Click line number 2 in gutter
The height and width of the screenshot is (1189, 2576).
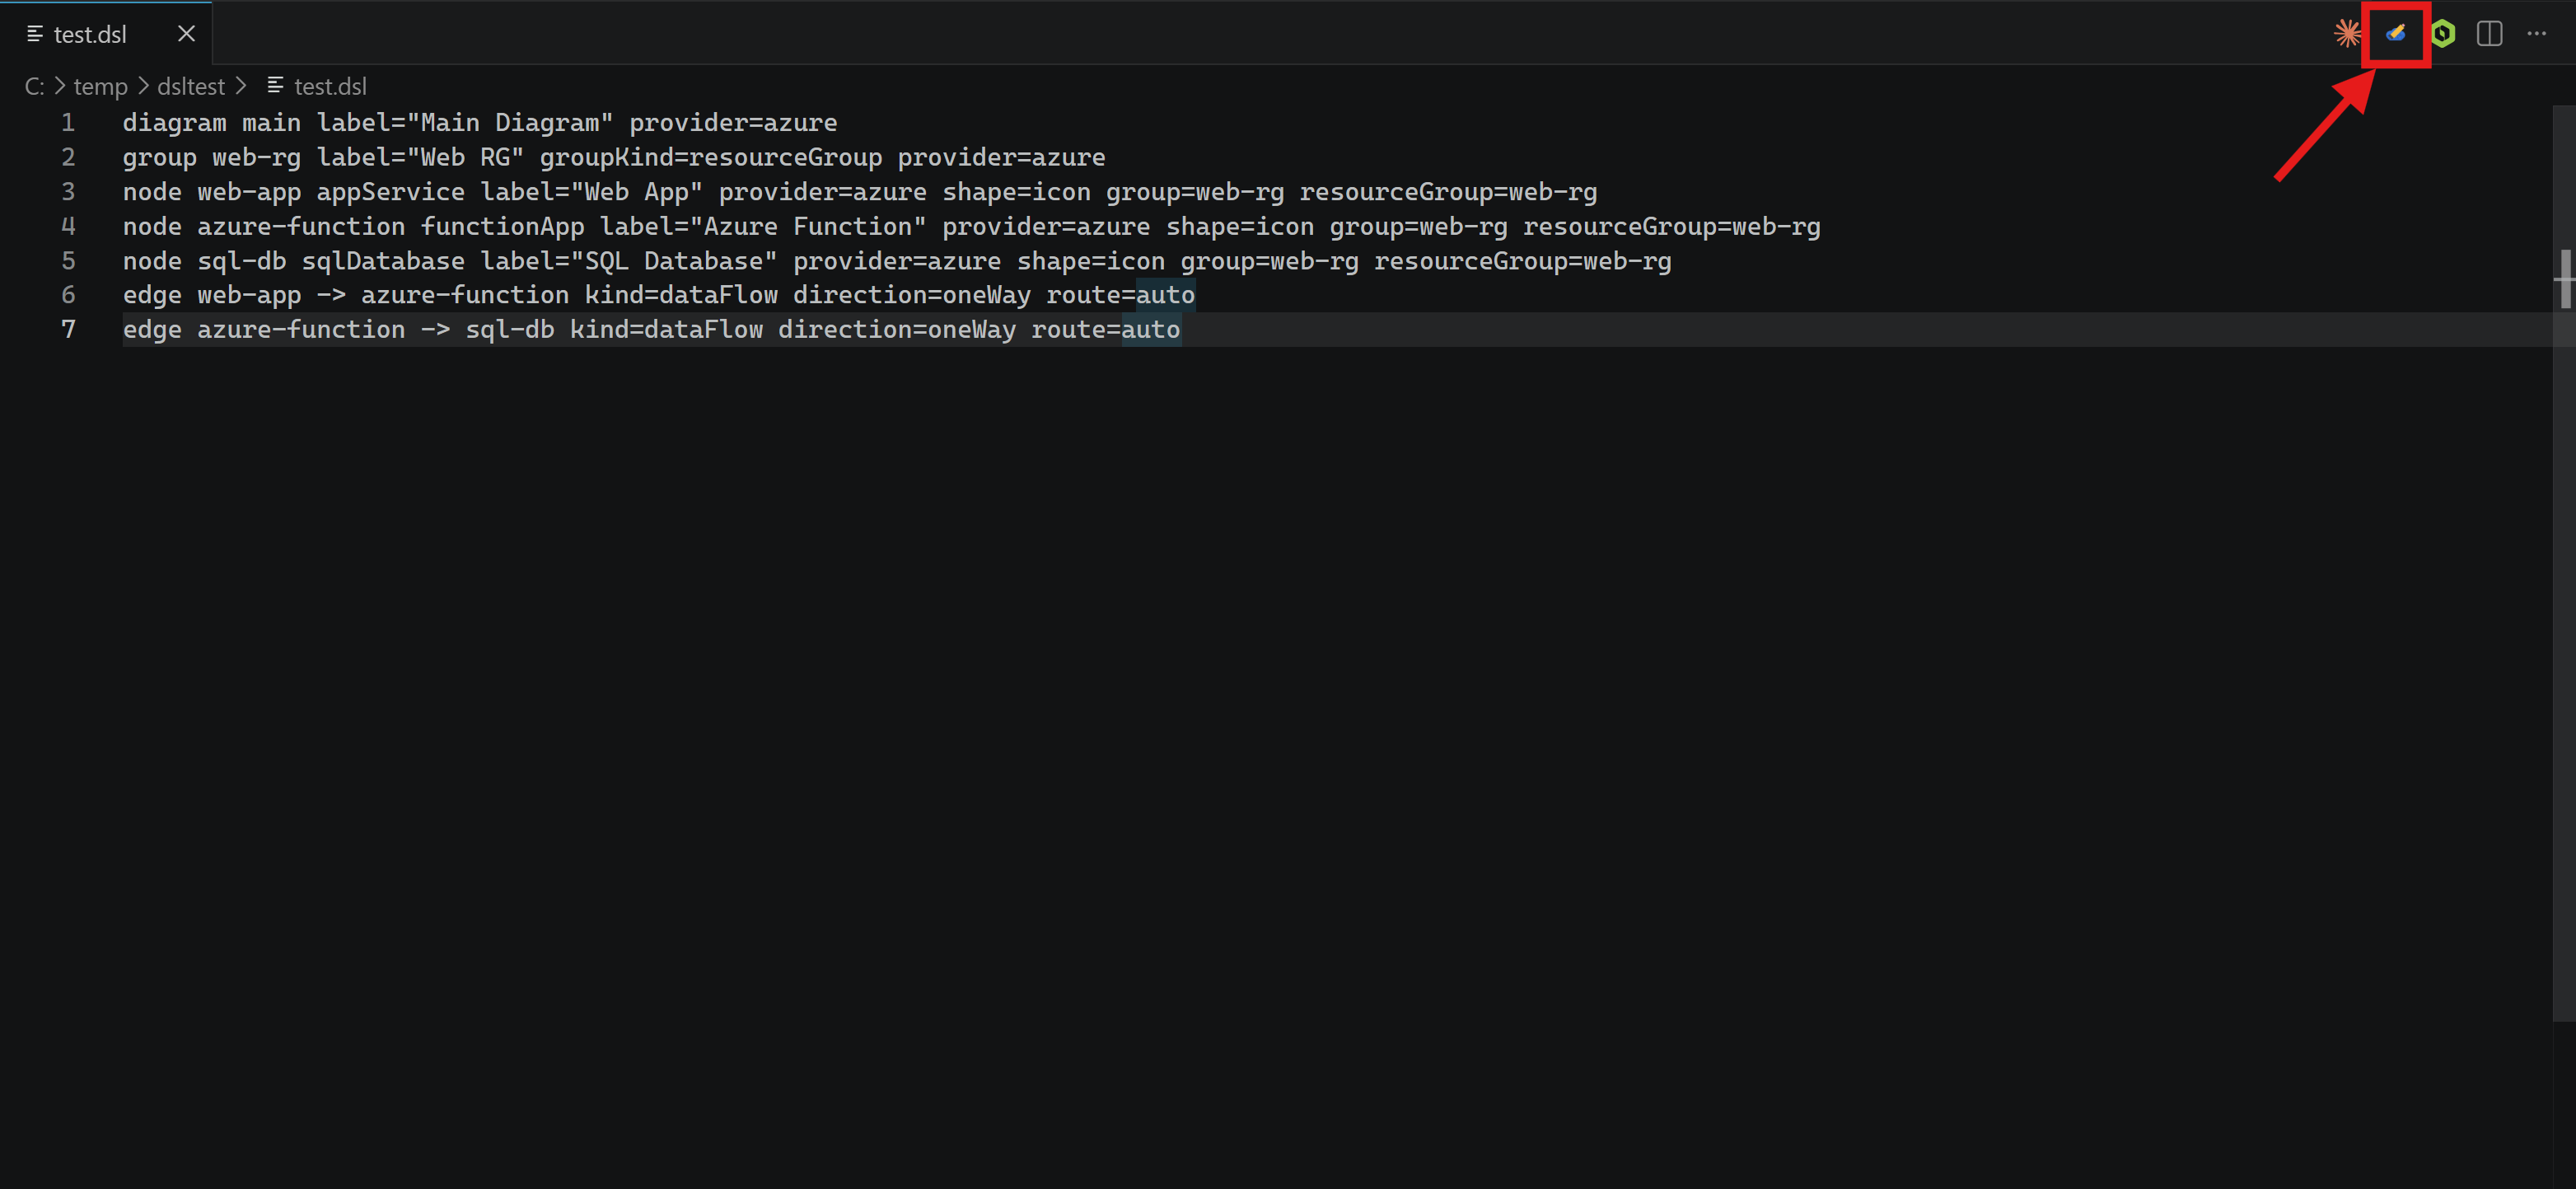click(68, 157)
